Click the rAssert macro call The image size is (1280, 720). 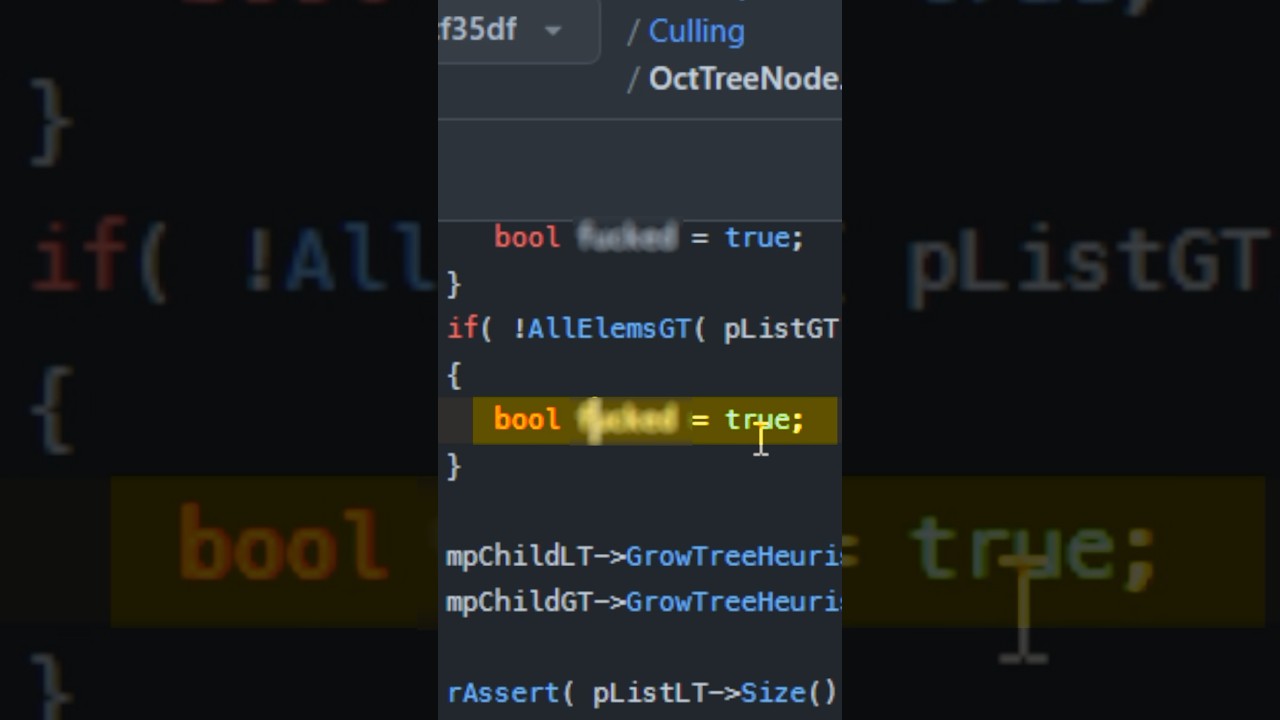pyautogui.click(x=502, y=693)
